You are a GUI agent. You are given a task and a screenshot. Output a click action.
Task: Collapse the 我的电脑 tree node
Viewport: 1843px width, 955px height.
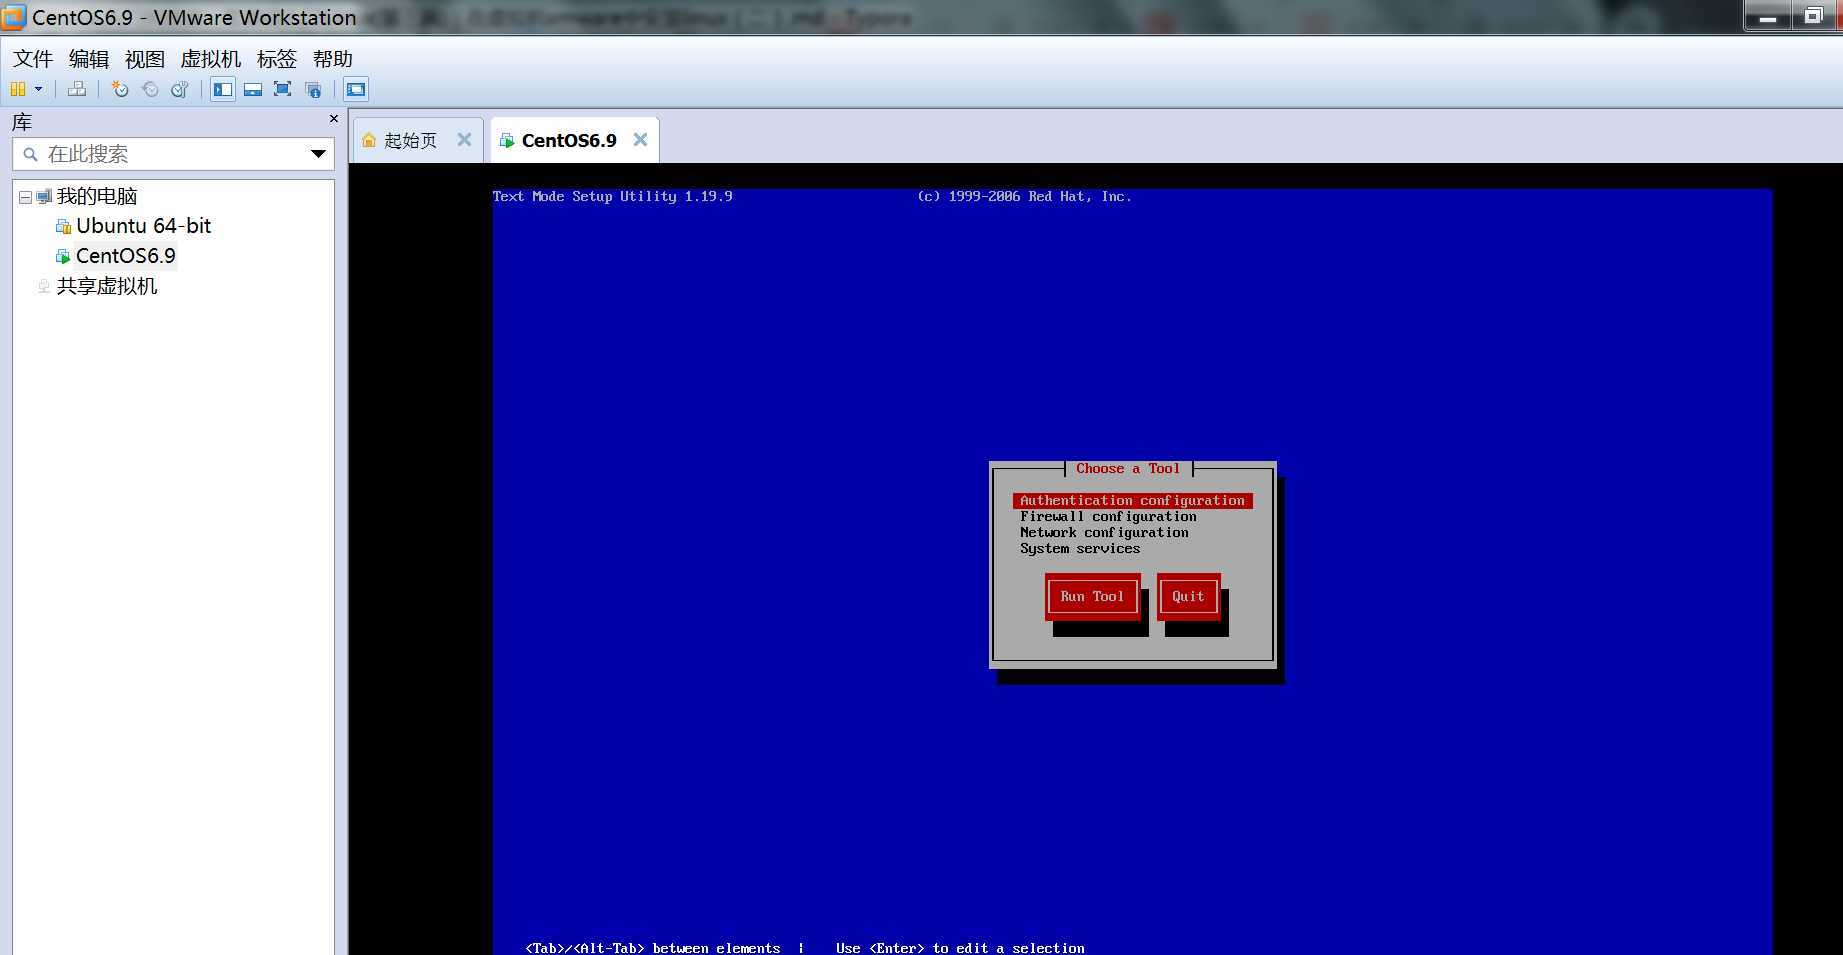25,197
